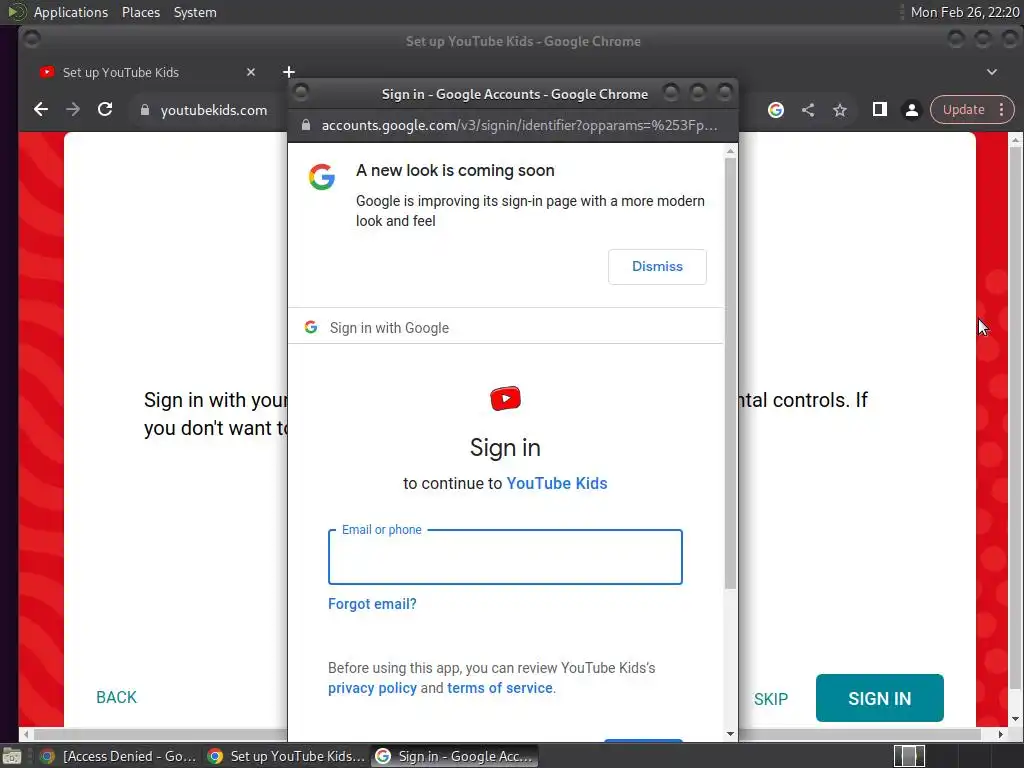Click the YouTube Kids logo in sign-in popup
The height and width of the screenshot is (768, 1024).
coord(505,398)
